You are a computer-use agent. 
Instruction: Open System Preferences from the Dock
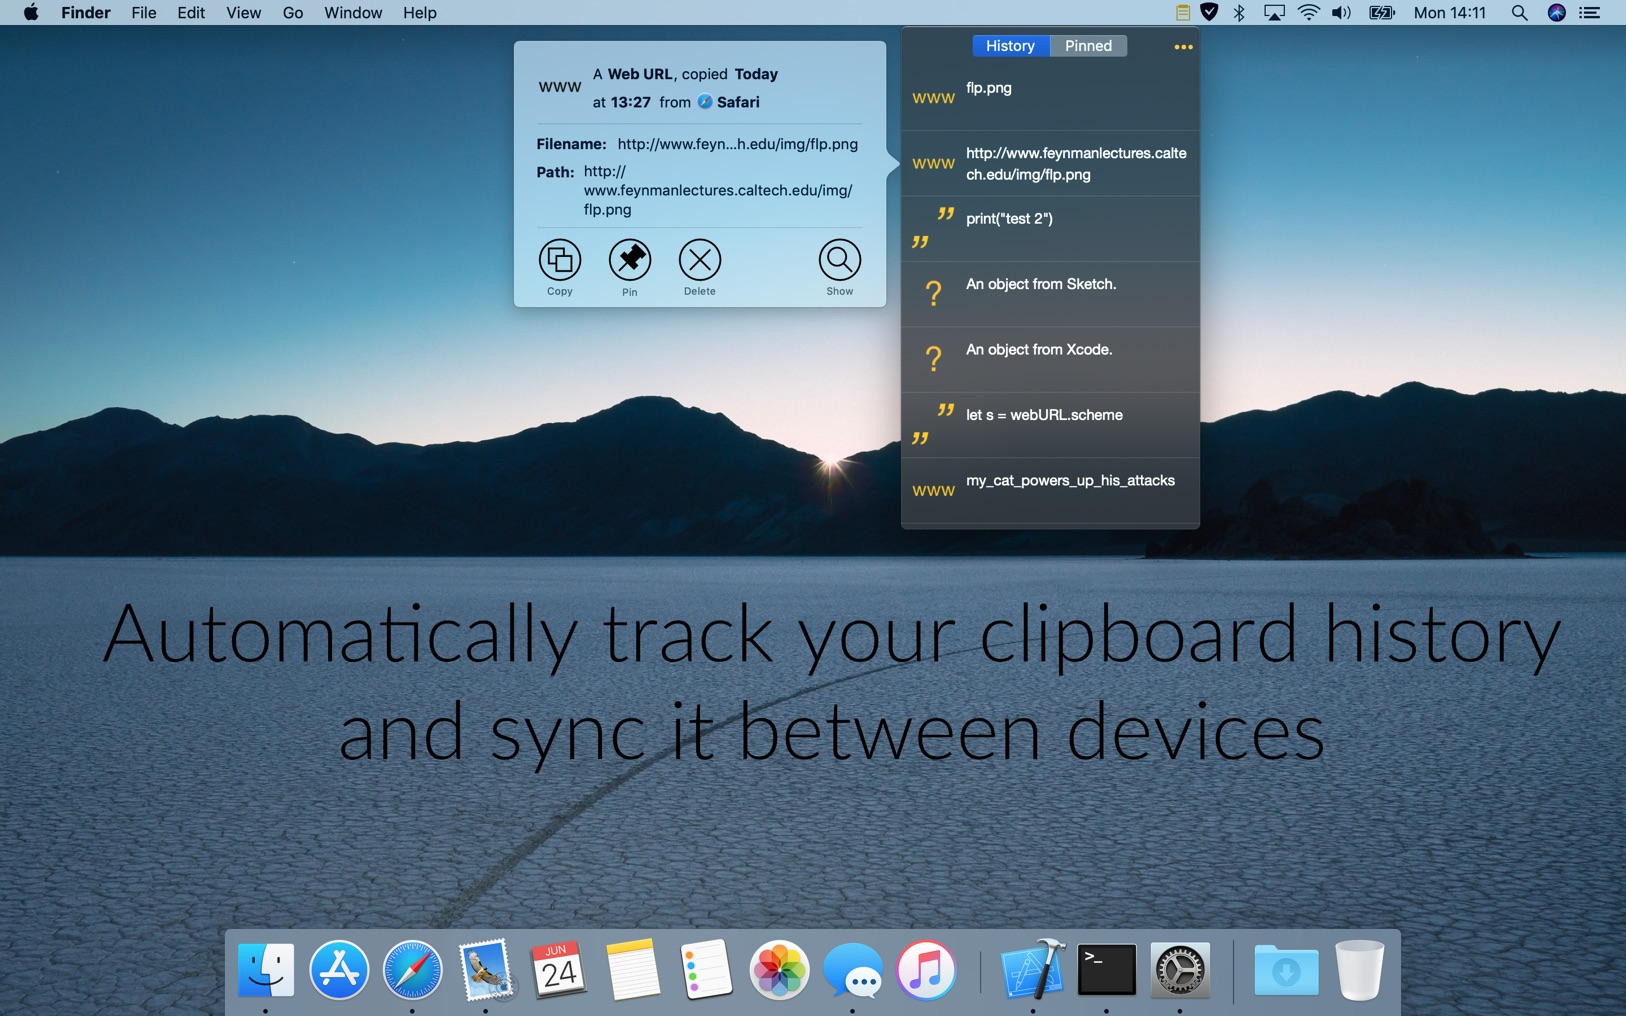pos(1180,970)
